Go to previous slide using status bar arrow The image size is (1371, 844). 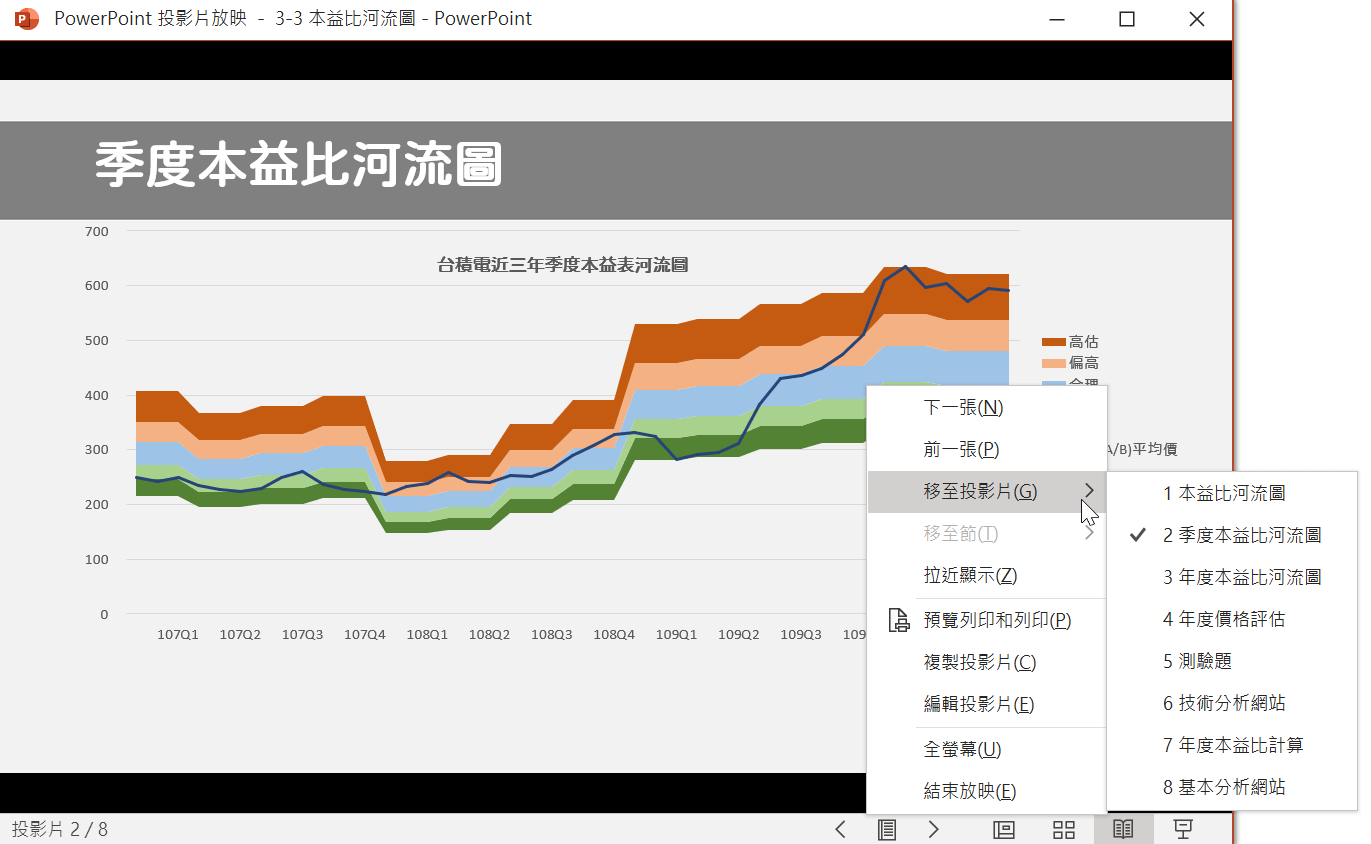point(840,829)
